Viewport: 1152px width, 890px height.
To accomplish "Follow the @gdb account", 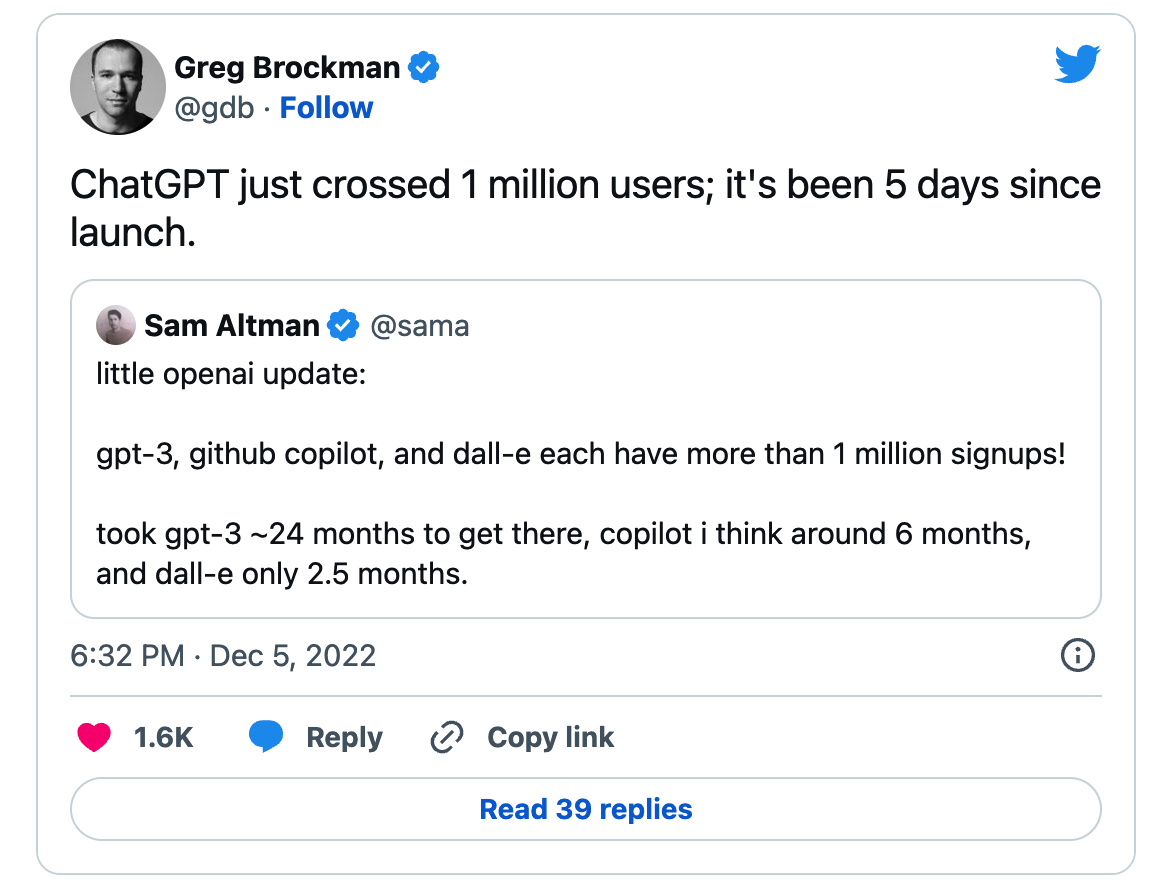I will 326,108.
